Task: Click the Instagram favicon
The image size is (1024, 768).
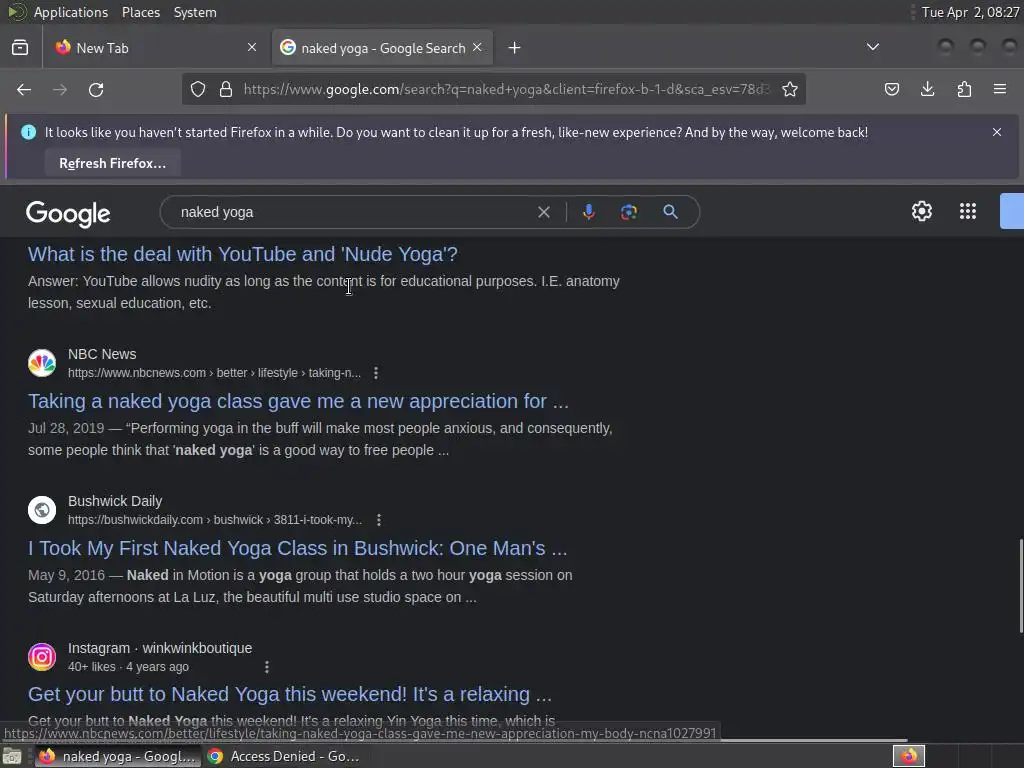Action: point(42,657)
